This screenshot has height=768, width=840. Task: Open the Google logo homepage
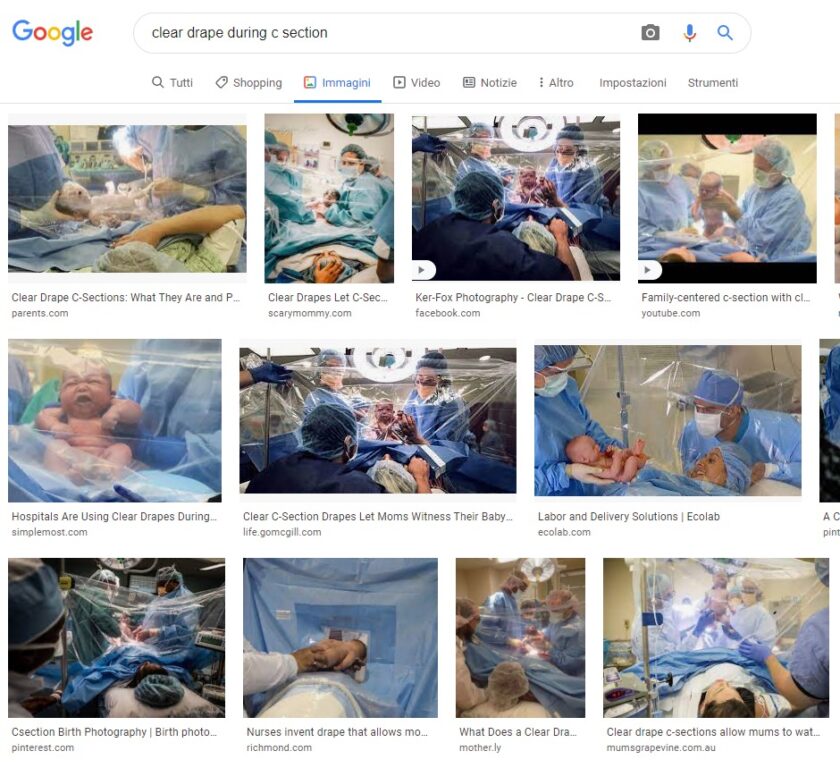52,32
